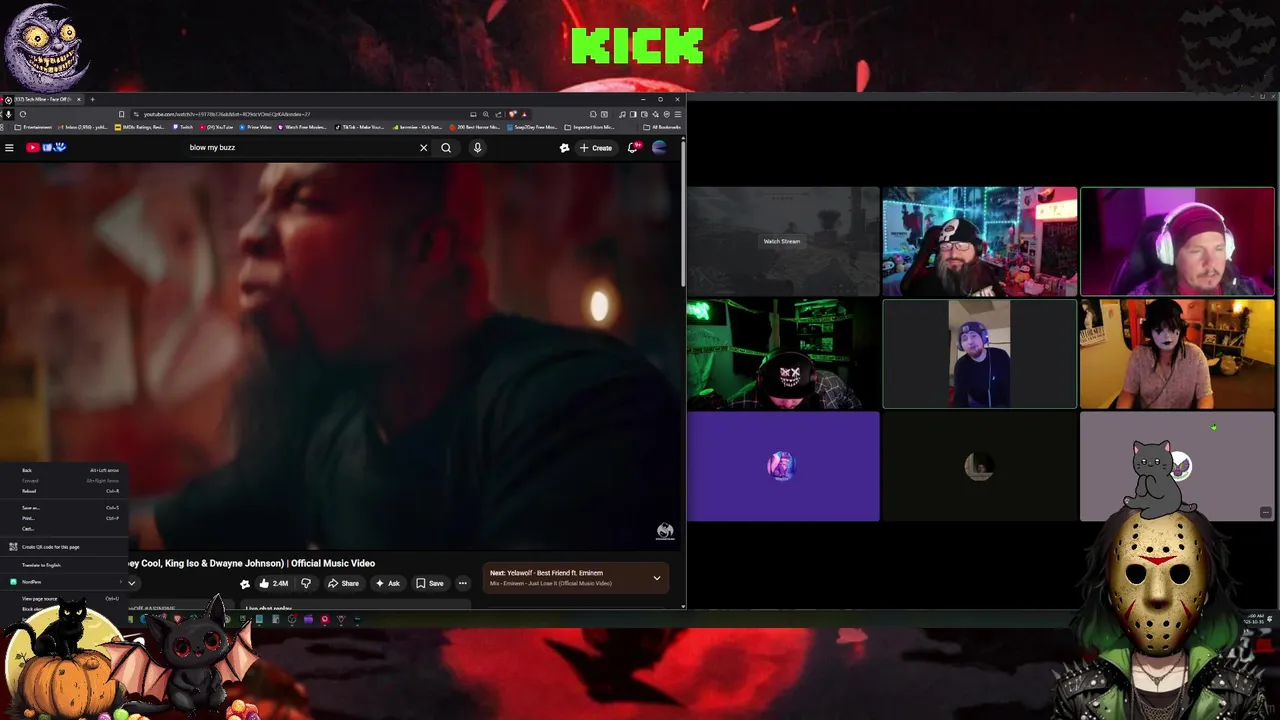This screenshot has width=1280, height=720.
Task: Open the All Bookmarks folder
Action: click(x=662, y=127)
